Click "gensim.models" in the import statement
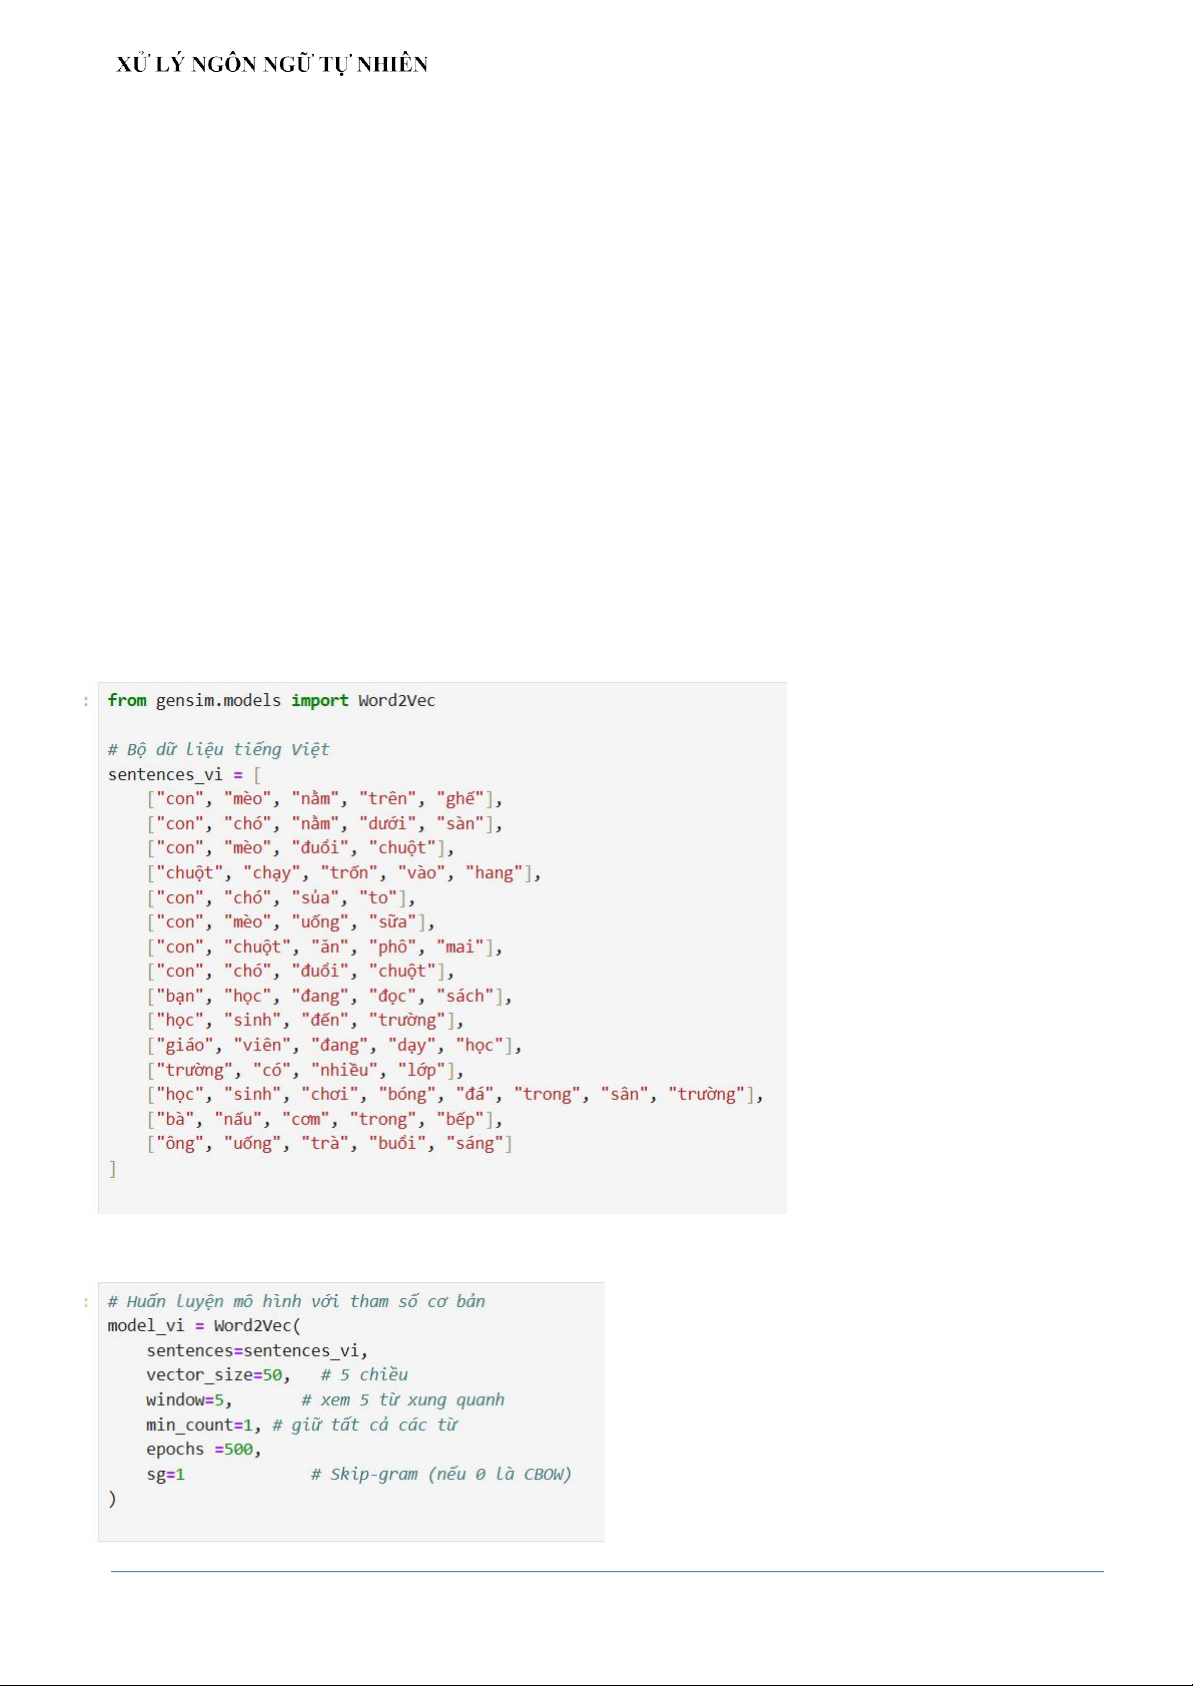 pos(218,700)
